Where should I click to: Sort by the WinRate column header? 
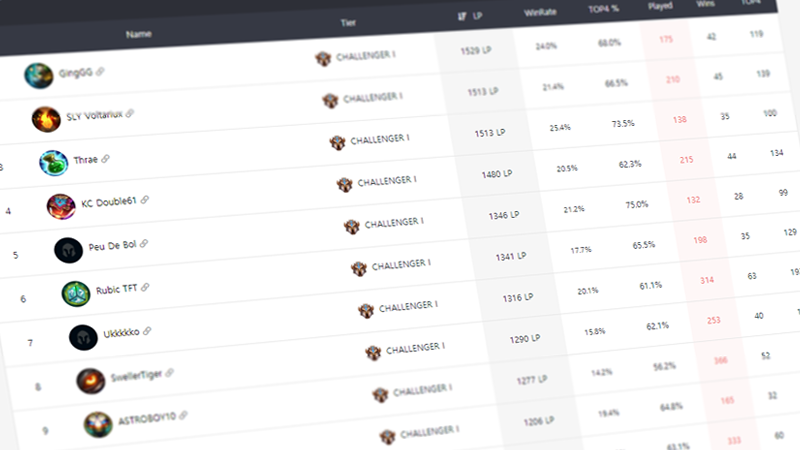click(540, 12)
